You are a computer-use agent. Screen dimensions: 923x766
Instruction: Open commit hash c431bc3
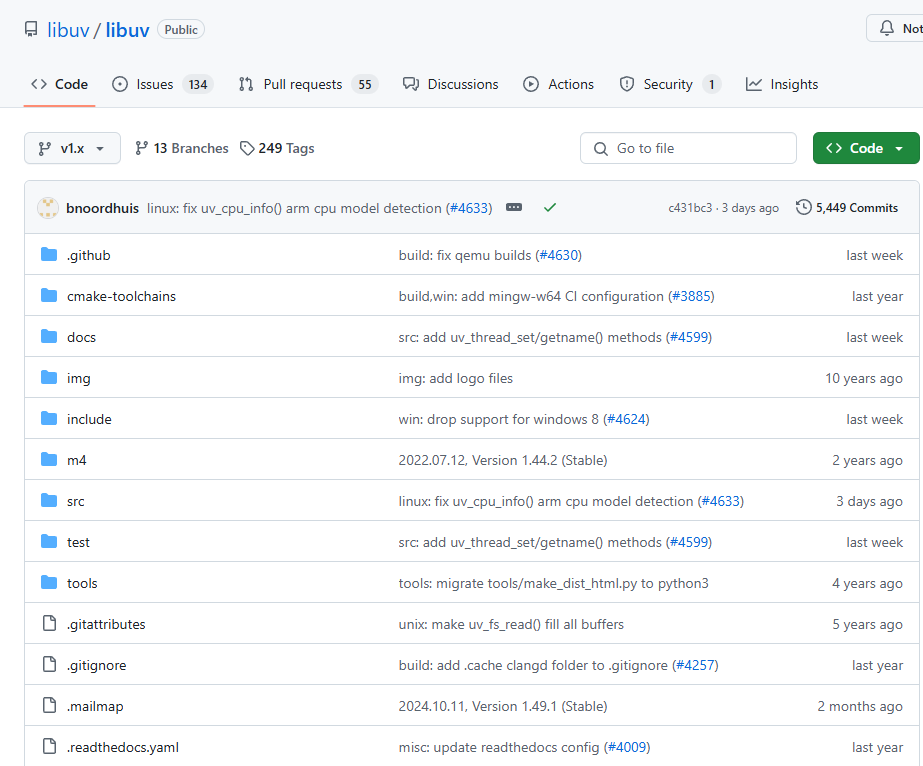click(x=690, y=208)
